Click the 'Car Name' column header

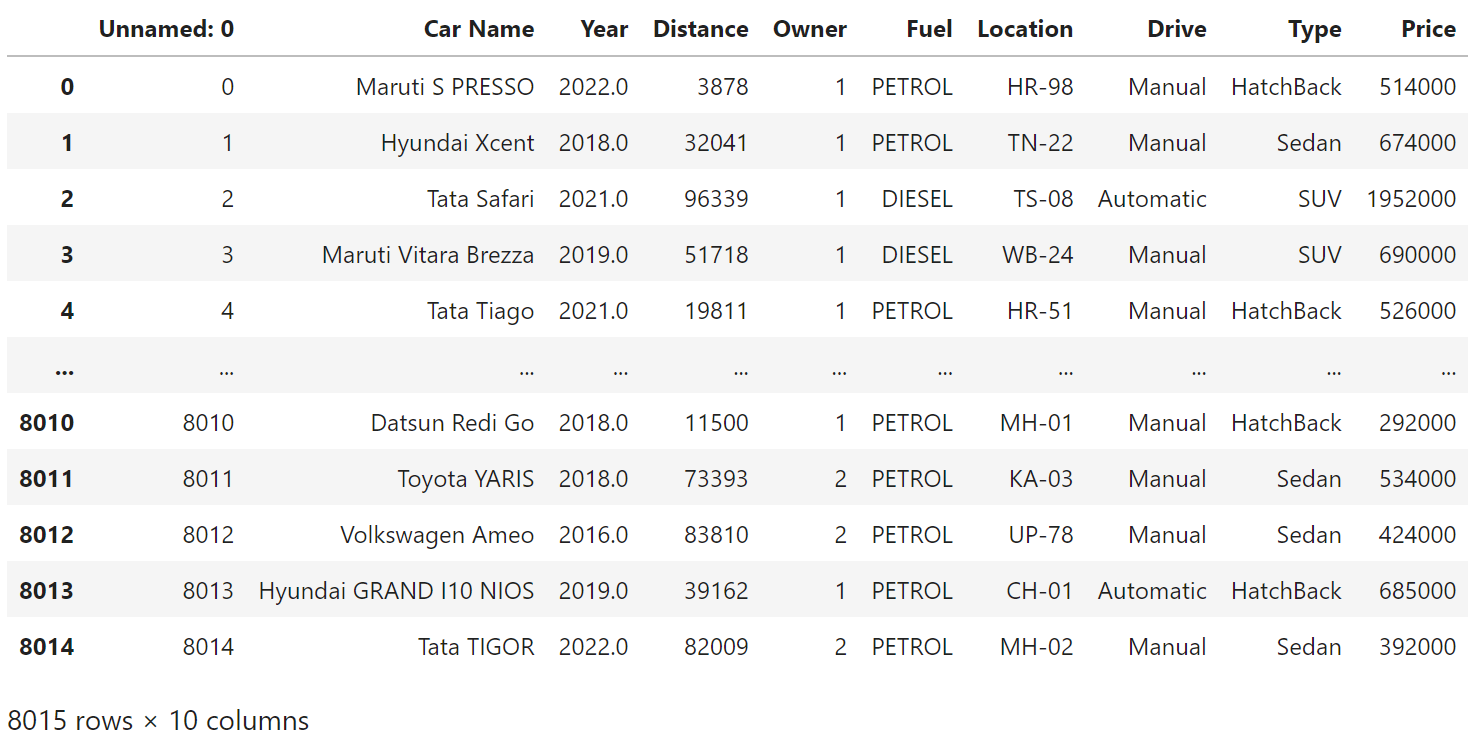pos(479,29)
